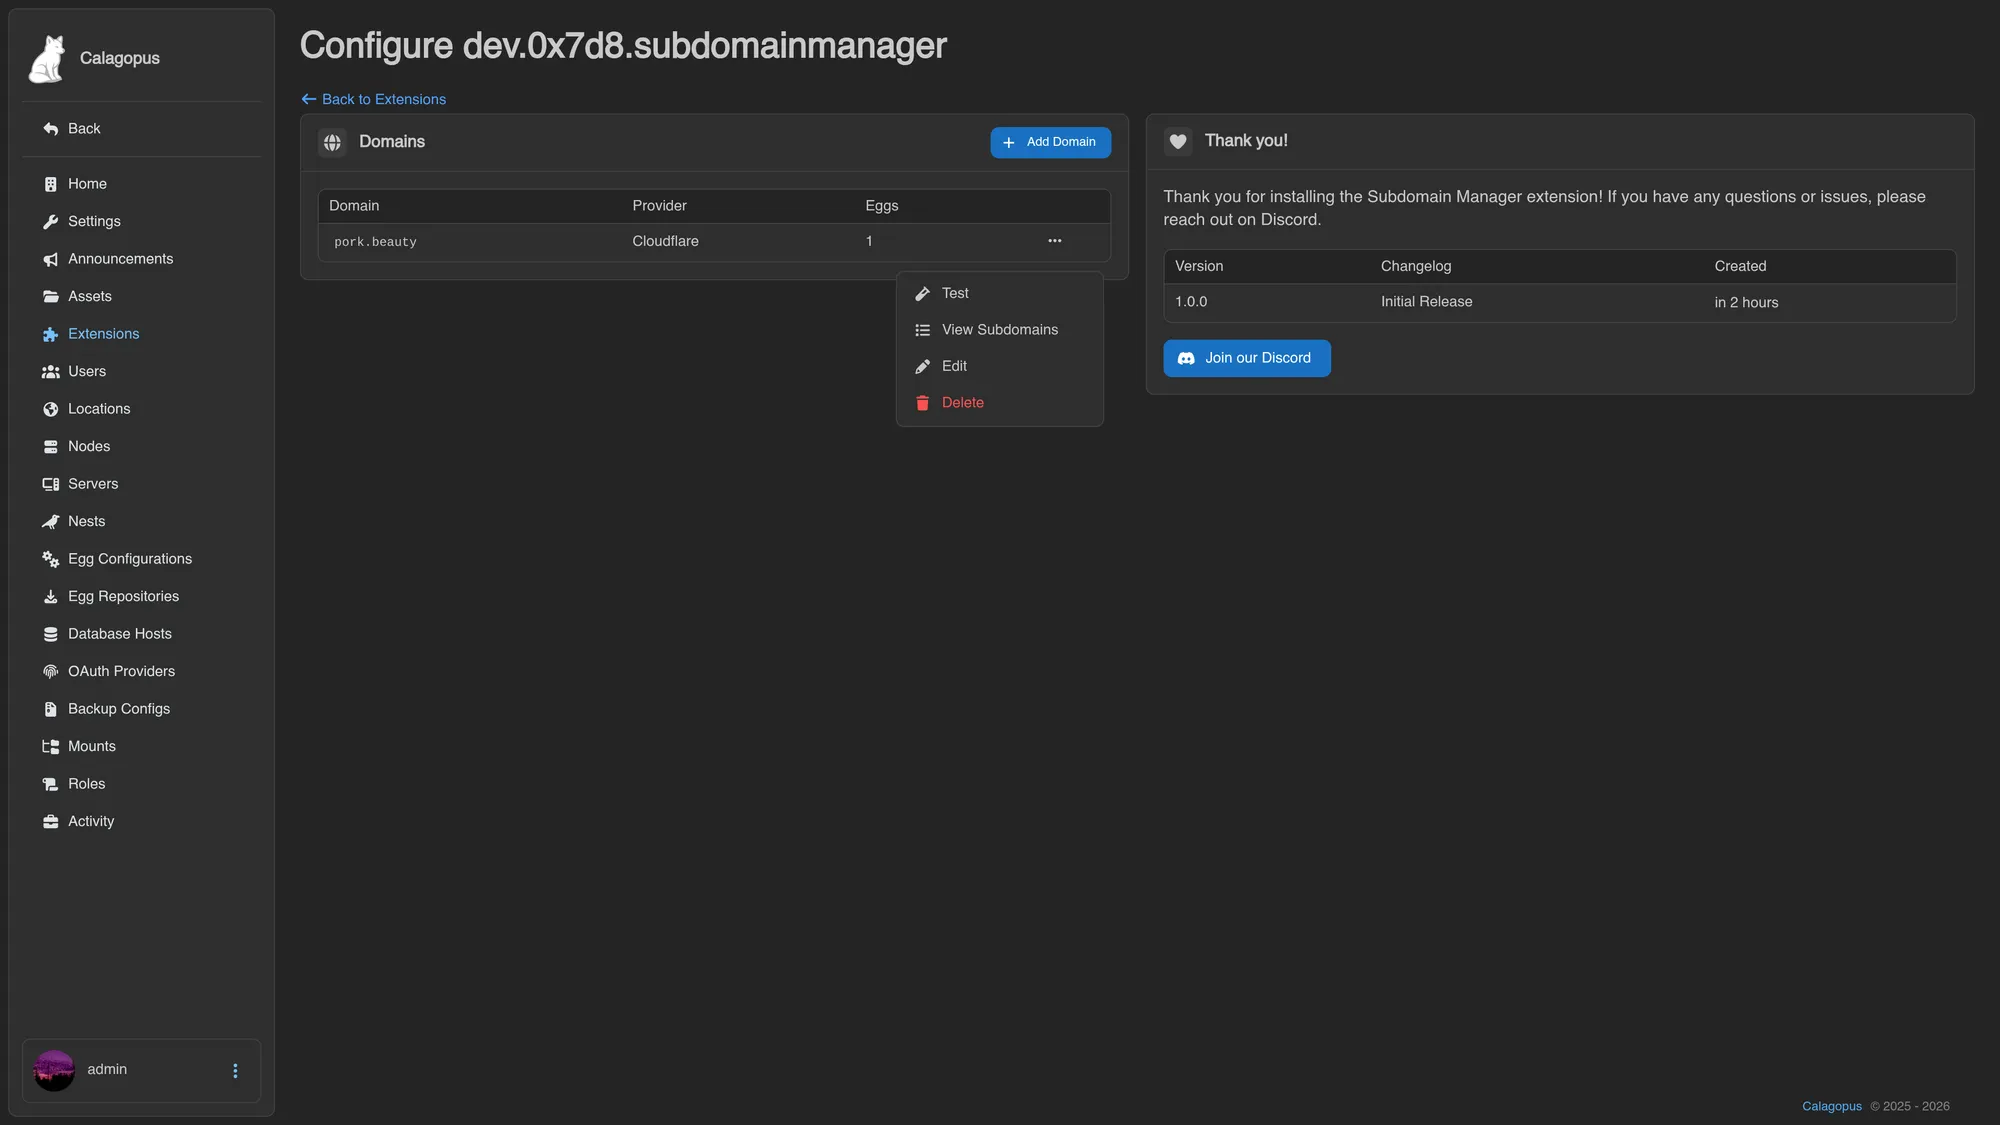Image resolution: width=2000 pixels, height=1125 pixels.
Task: Click the Domain column header
Action: point(354,206)
